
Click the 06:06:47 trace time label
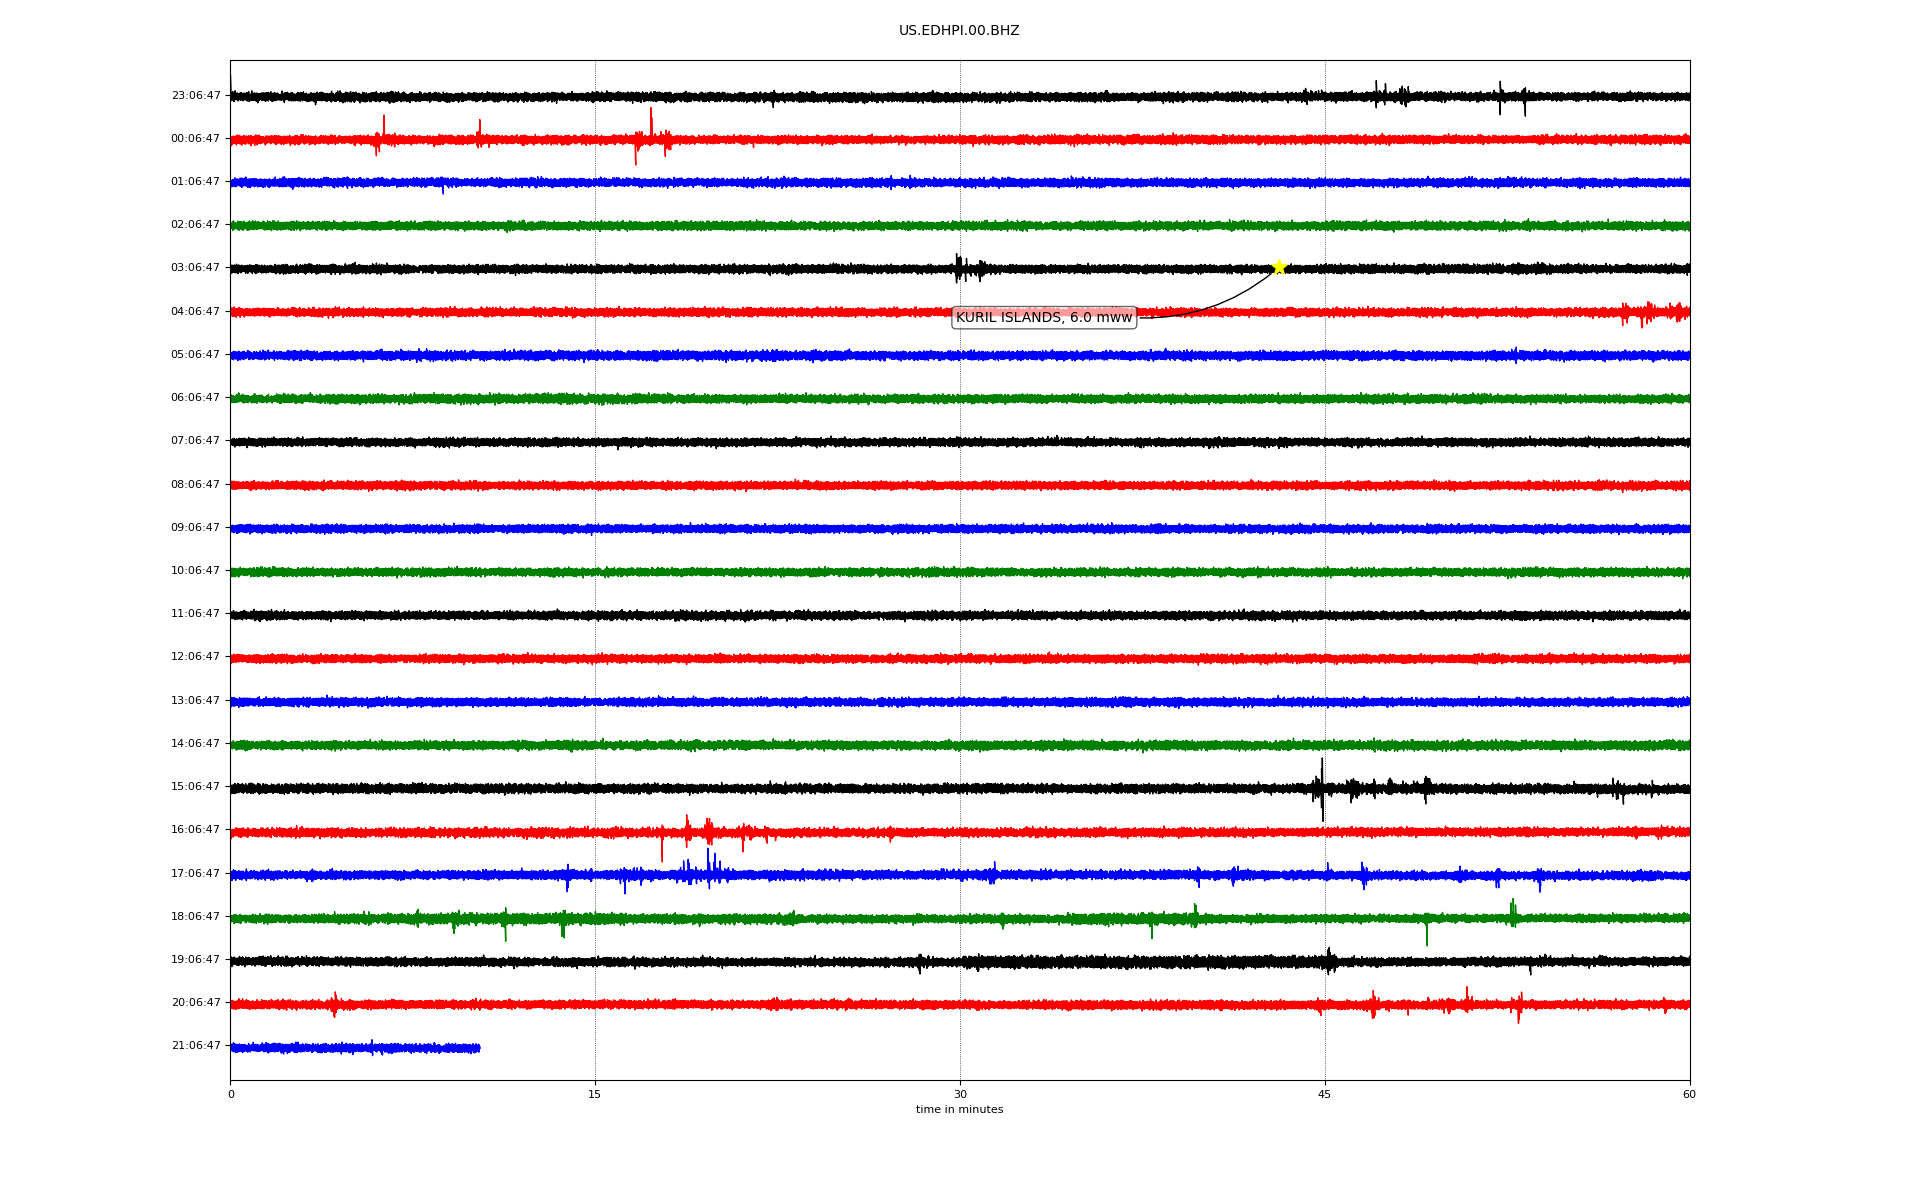tap(196, 398)
